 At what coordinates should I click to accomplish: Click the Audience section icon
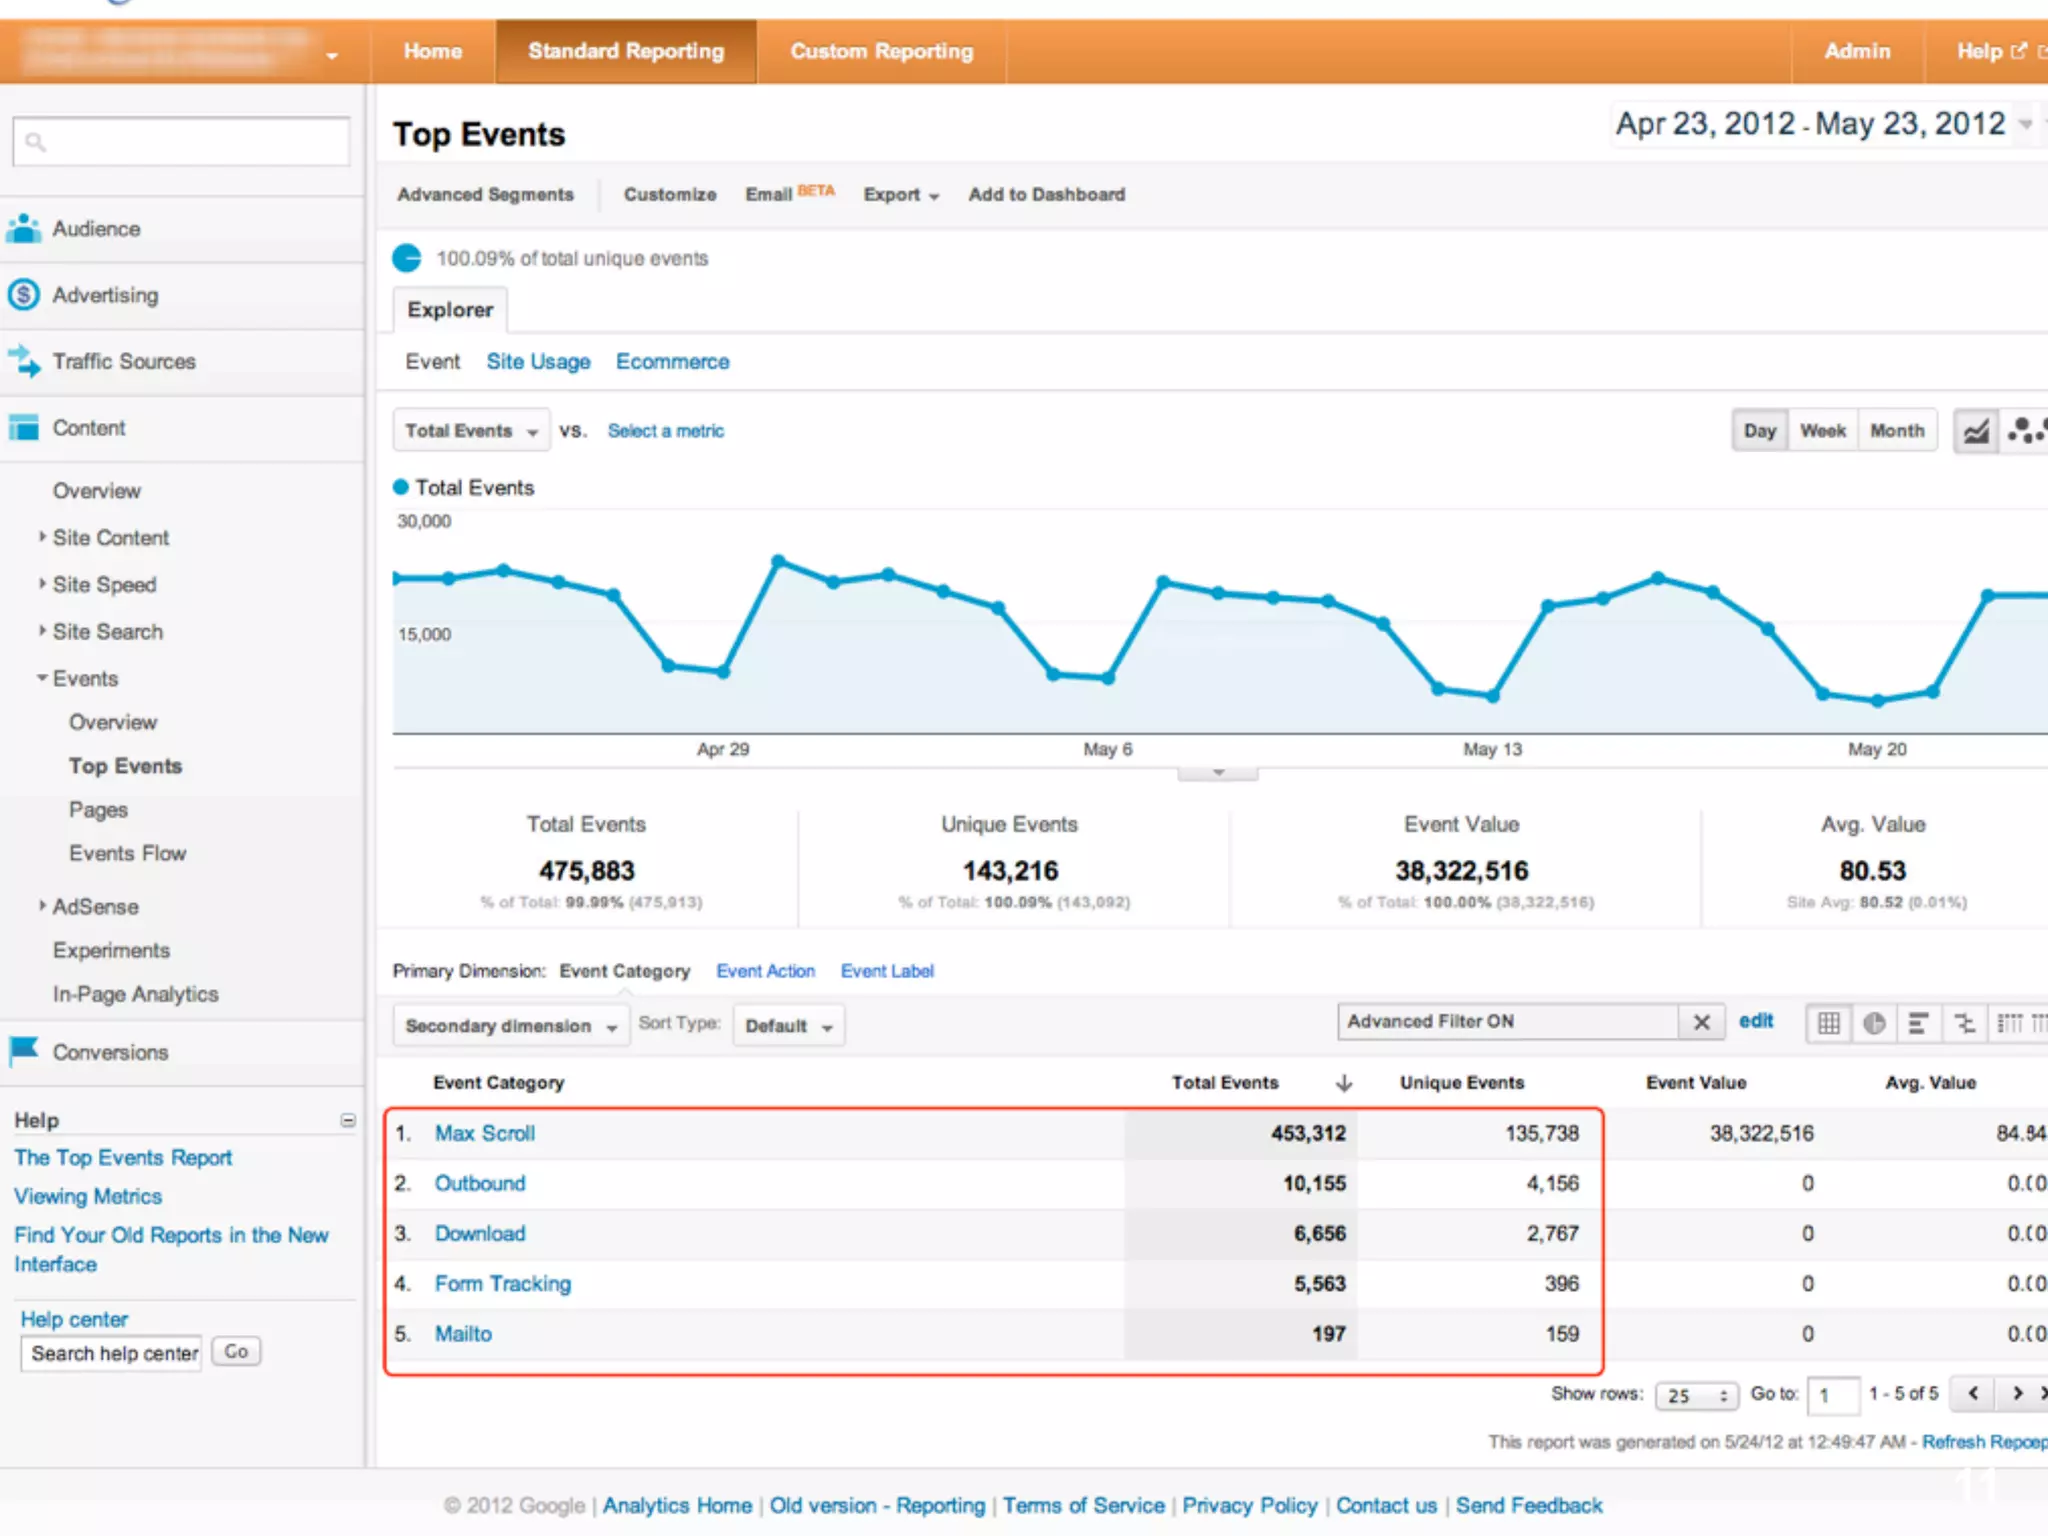(24, 229)
